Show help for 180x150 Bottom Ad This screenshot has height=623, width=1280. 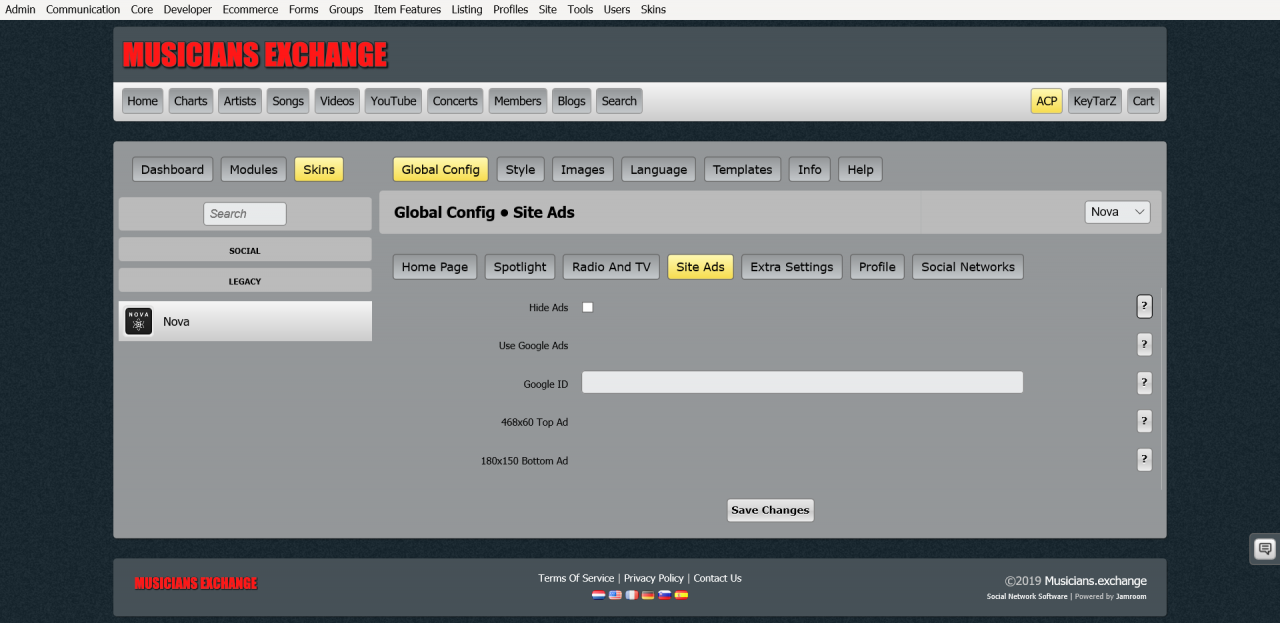[1144, 460]
